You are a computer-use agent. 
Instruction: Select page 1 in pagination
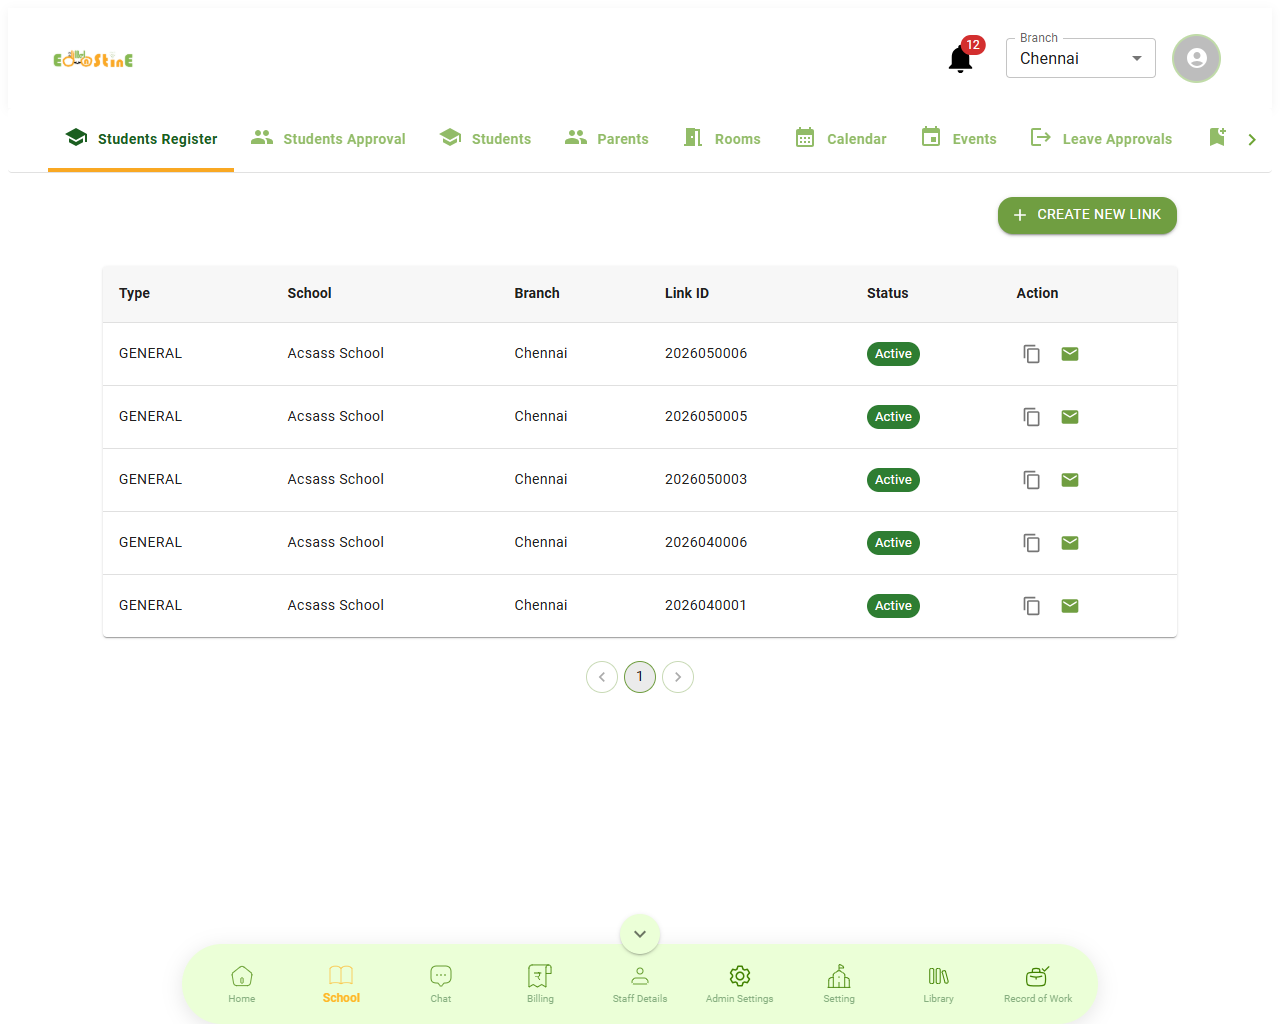[640, 677]
